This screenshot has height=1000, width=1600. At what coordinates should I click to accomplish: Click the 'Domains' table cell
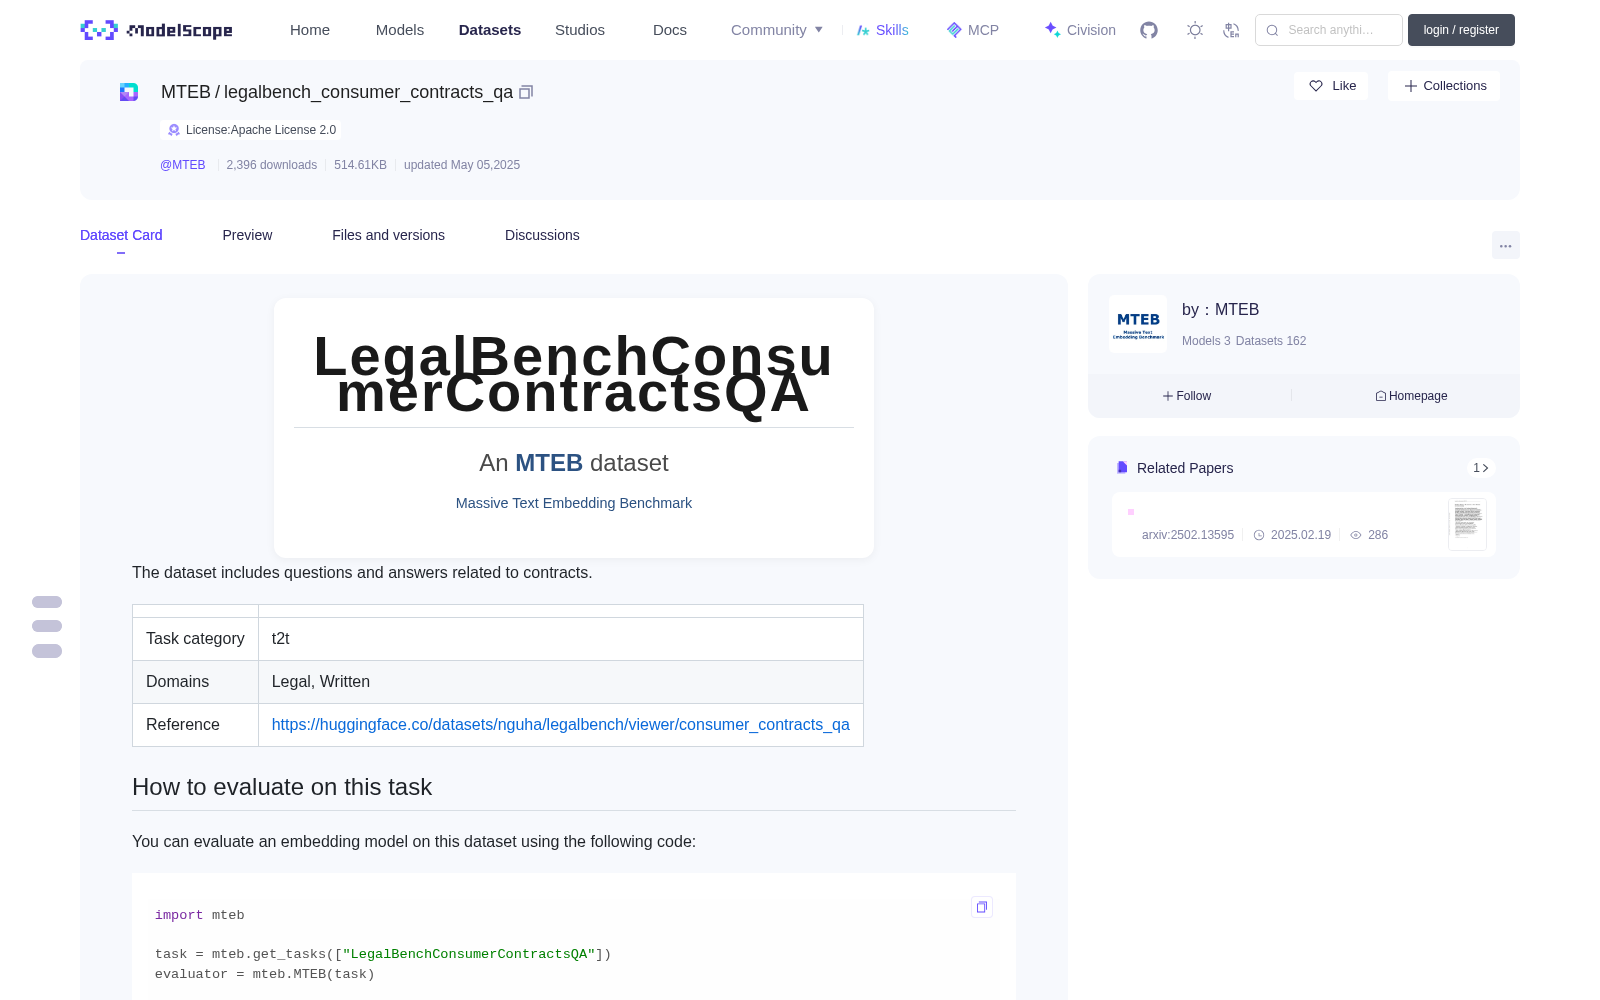(x=195, y=682)
